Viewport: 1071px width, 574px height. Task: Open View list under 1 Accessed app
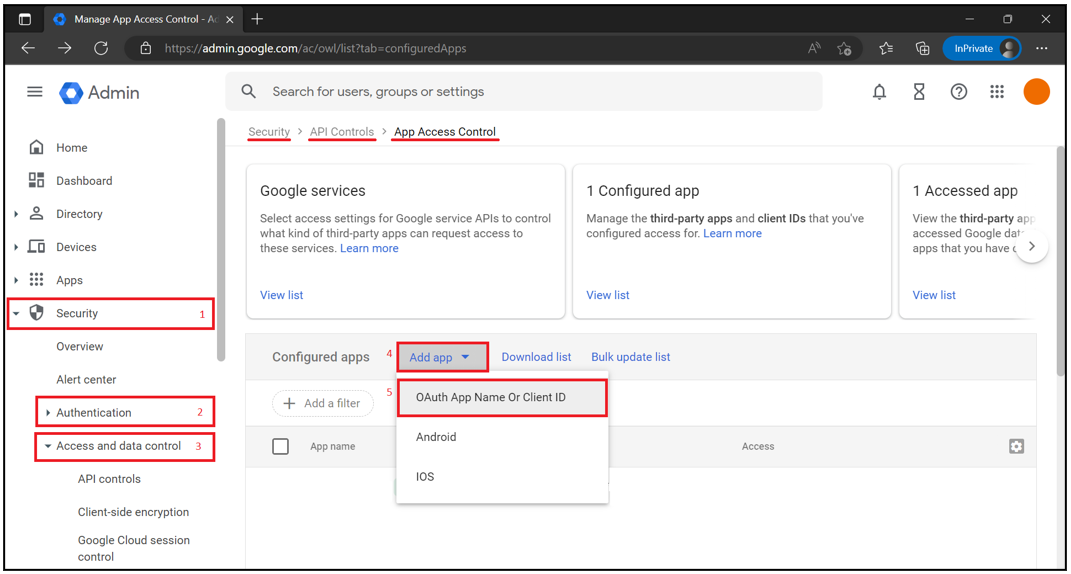pyautogui.click(x=934, y=295)
